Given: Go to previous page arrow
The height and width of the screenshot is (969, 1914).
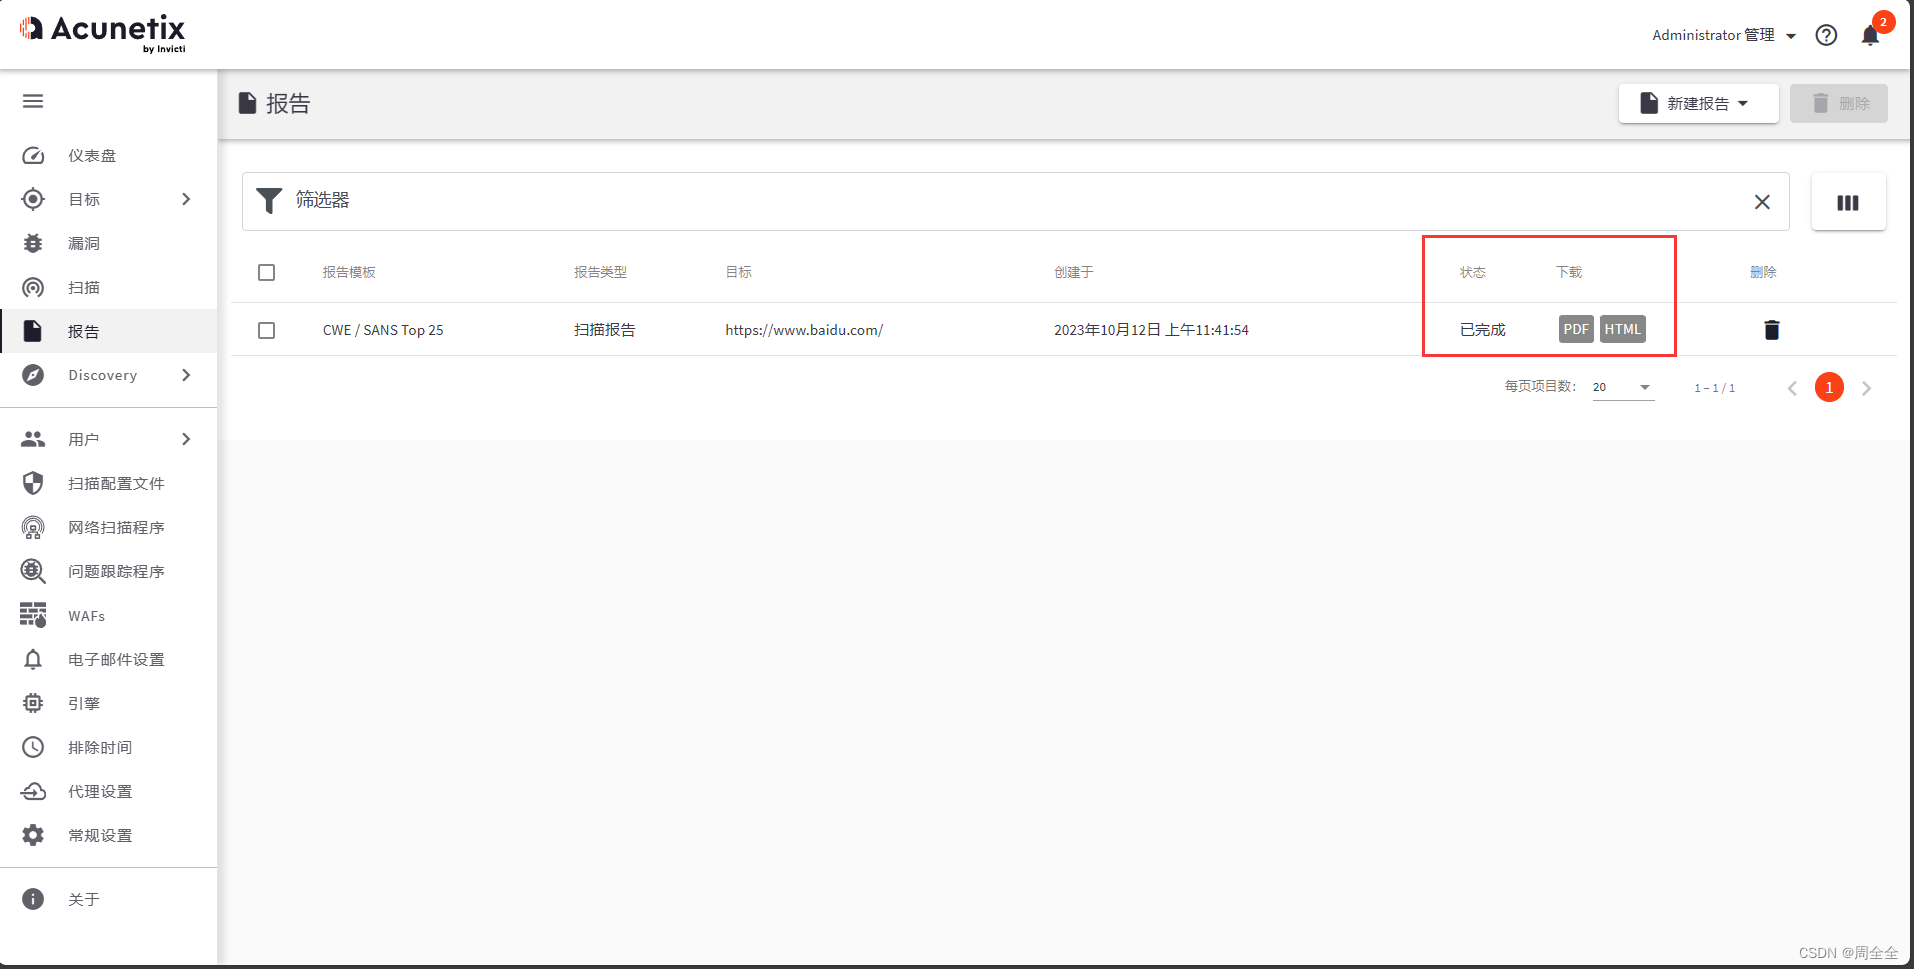Looking at the screenshot, I should [x=1792, y=388].
